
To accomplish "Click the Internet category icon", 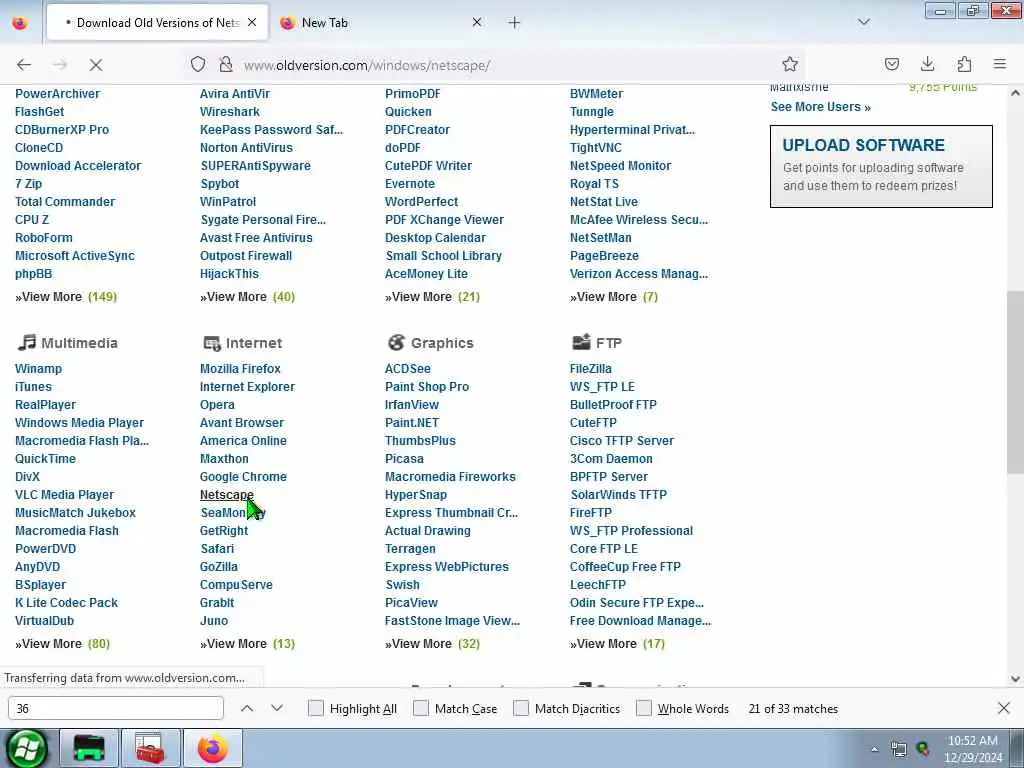I will (212, 343).
